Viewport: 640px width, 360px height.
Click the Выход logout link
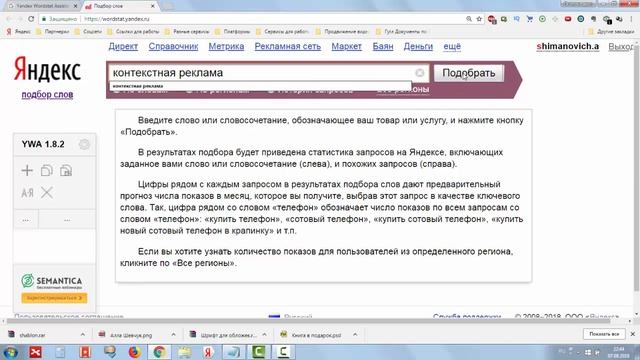[621, 47]
